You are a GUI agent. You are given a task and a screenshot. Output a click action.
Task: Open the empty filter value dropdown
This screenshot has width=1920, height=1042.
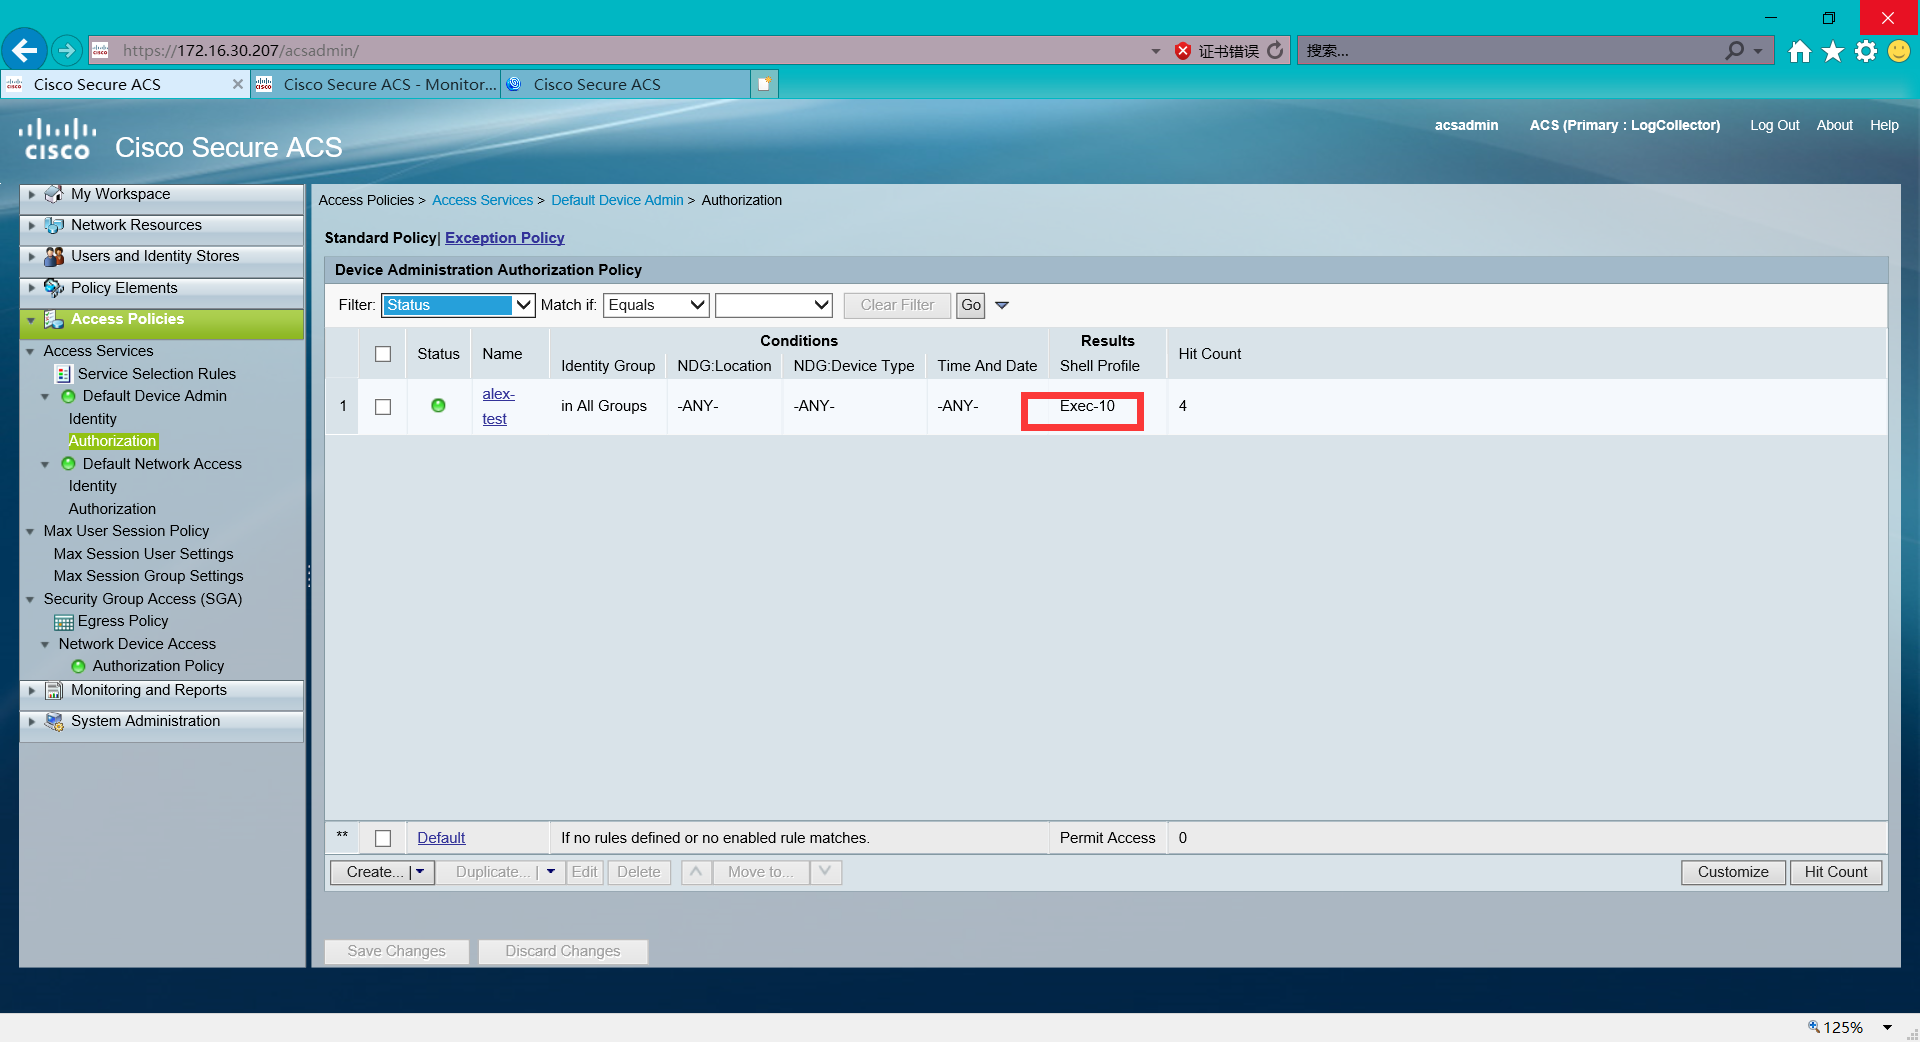(x=774, y=305)
